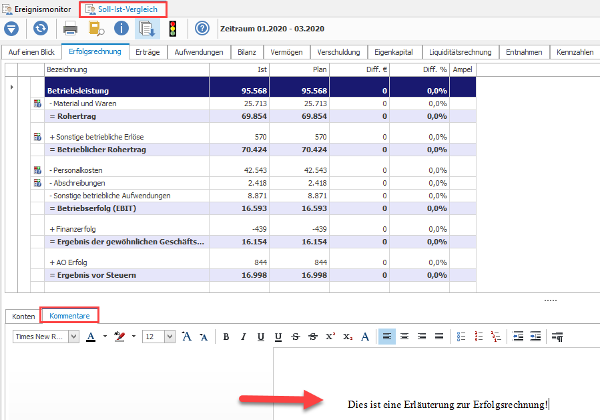Refresh data with the circular arrows icon

41,29
